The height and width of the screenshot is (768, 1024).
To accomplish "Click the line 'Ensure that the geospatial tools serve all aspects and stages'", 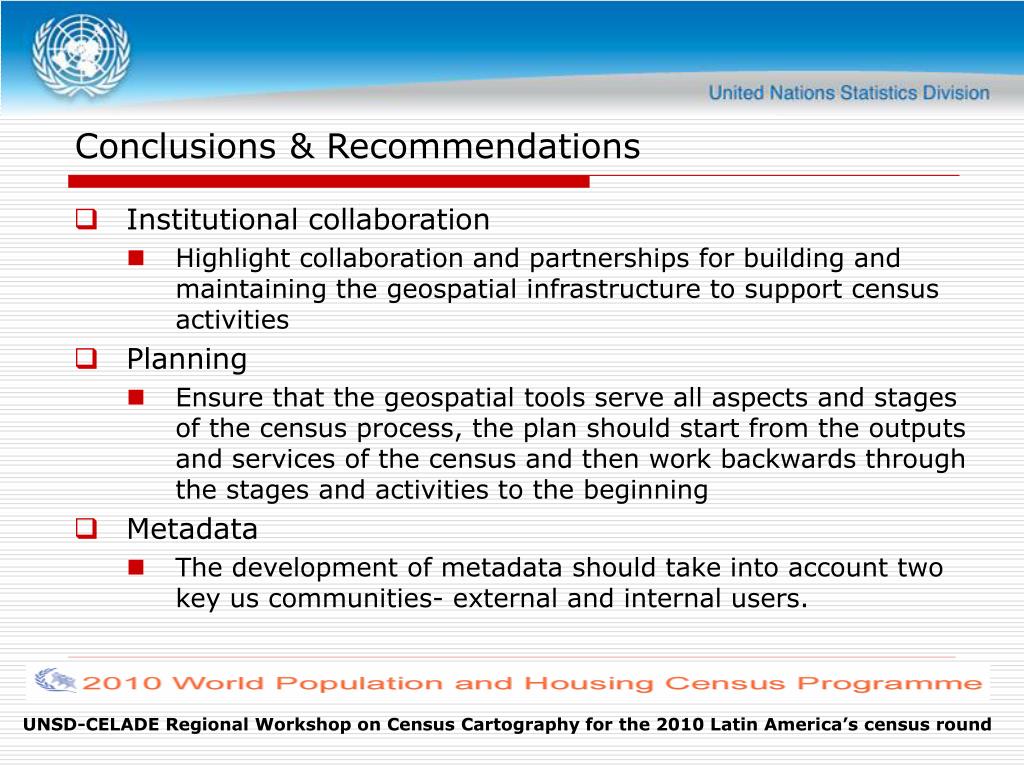I will (x=566, y=398).
